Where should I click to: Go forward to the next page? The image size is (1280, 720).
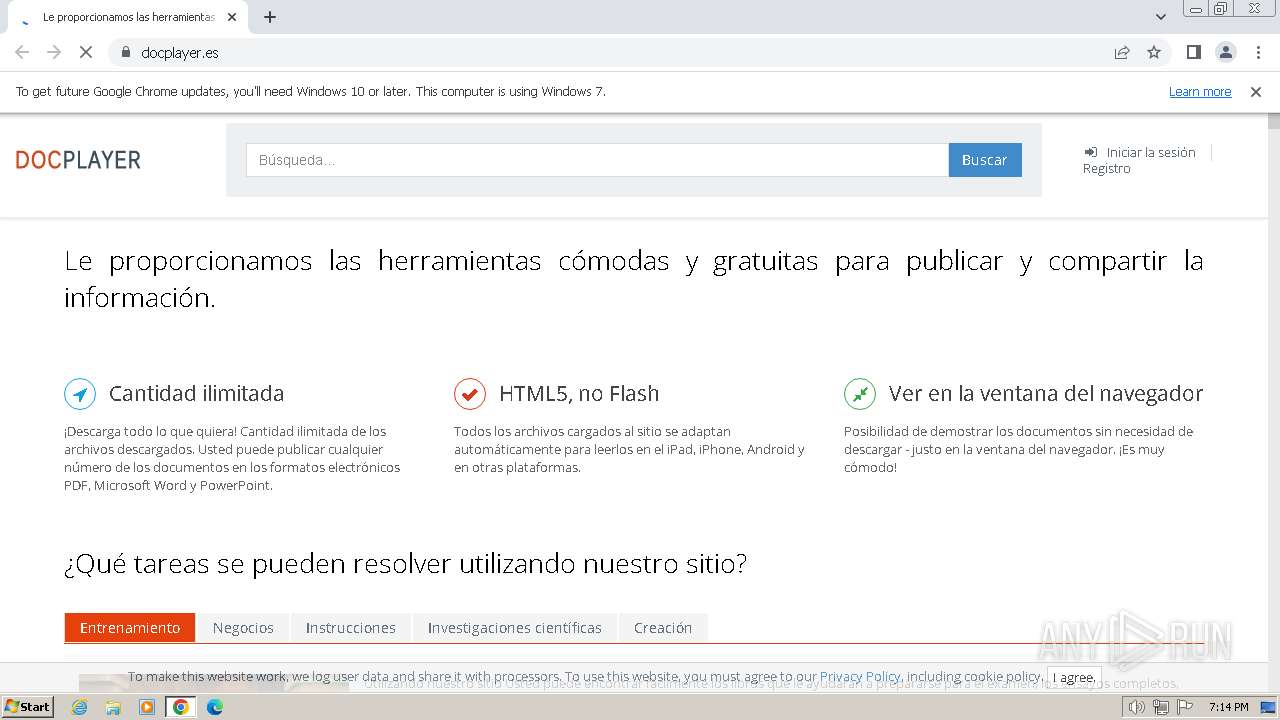pyautogui.click(x=54, y=52)
